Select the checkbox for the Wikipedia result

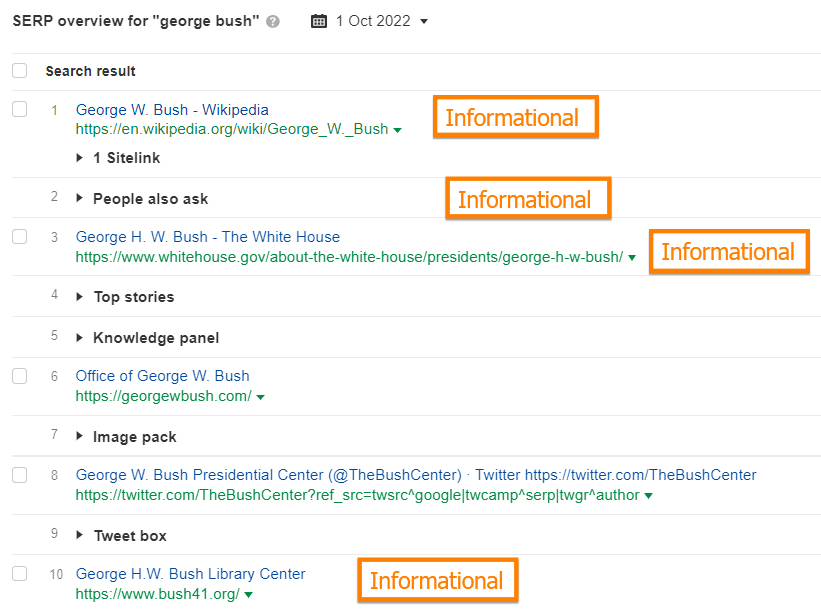(19, 110)
